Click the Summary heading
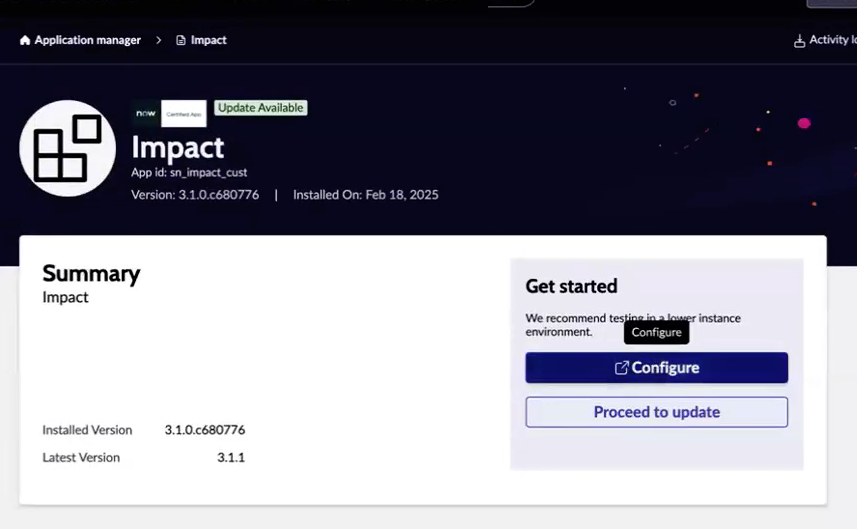This screenshot has height=529, width=857. [91, 273]
